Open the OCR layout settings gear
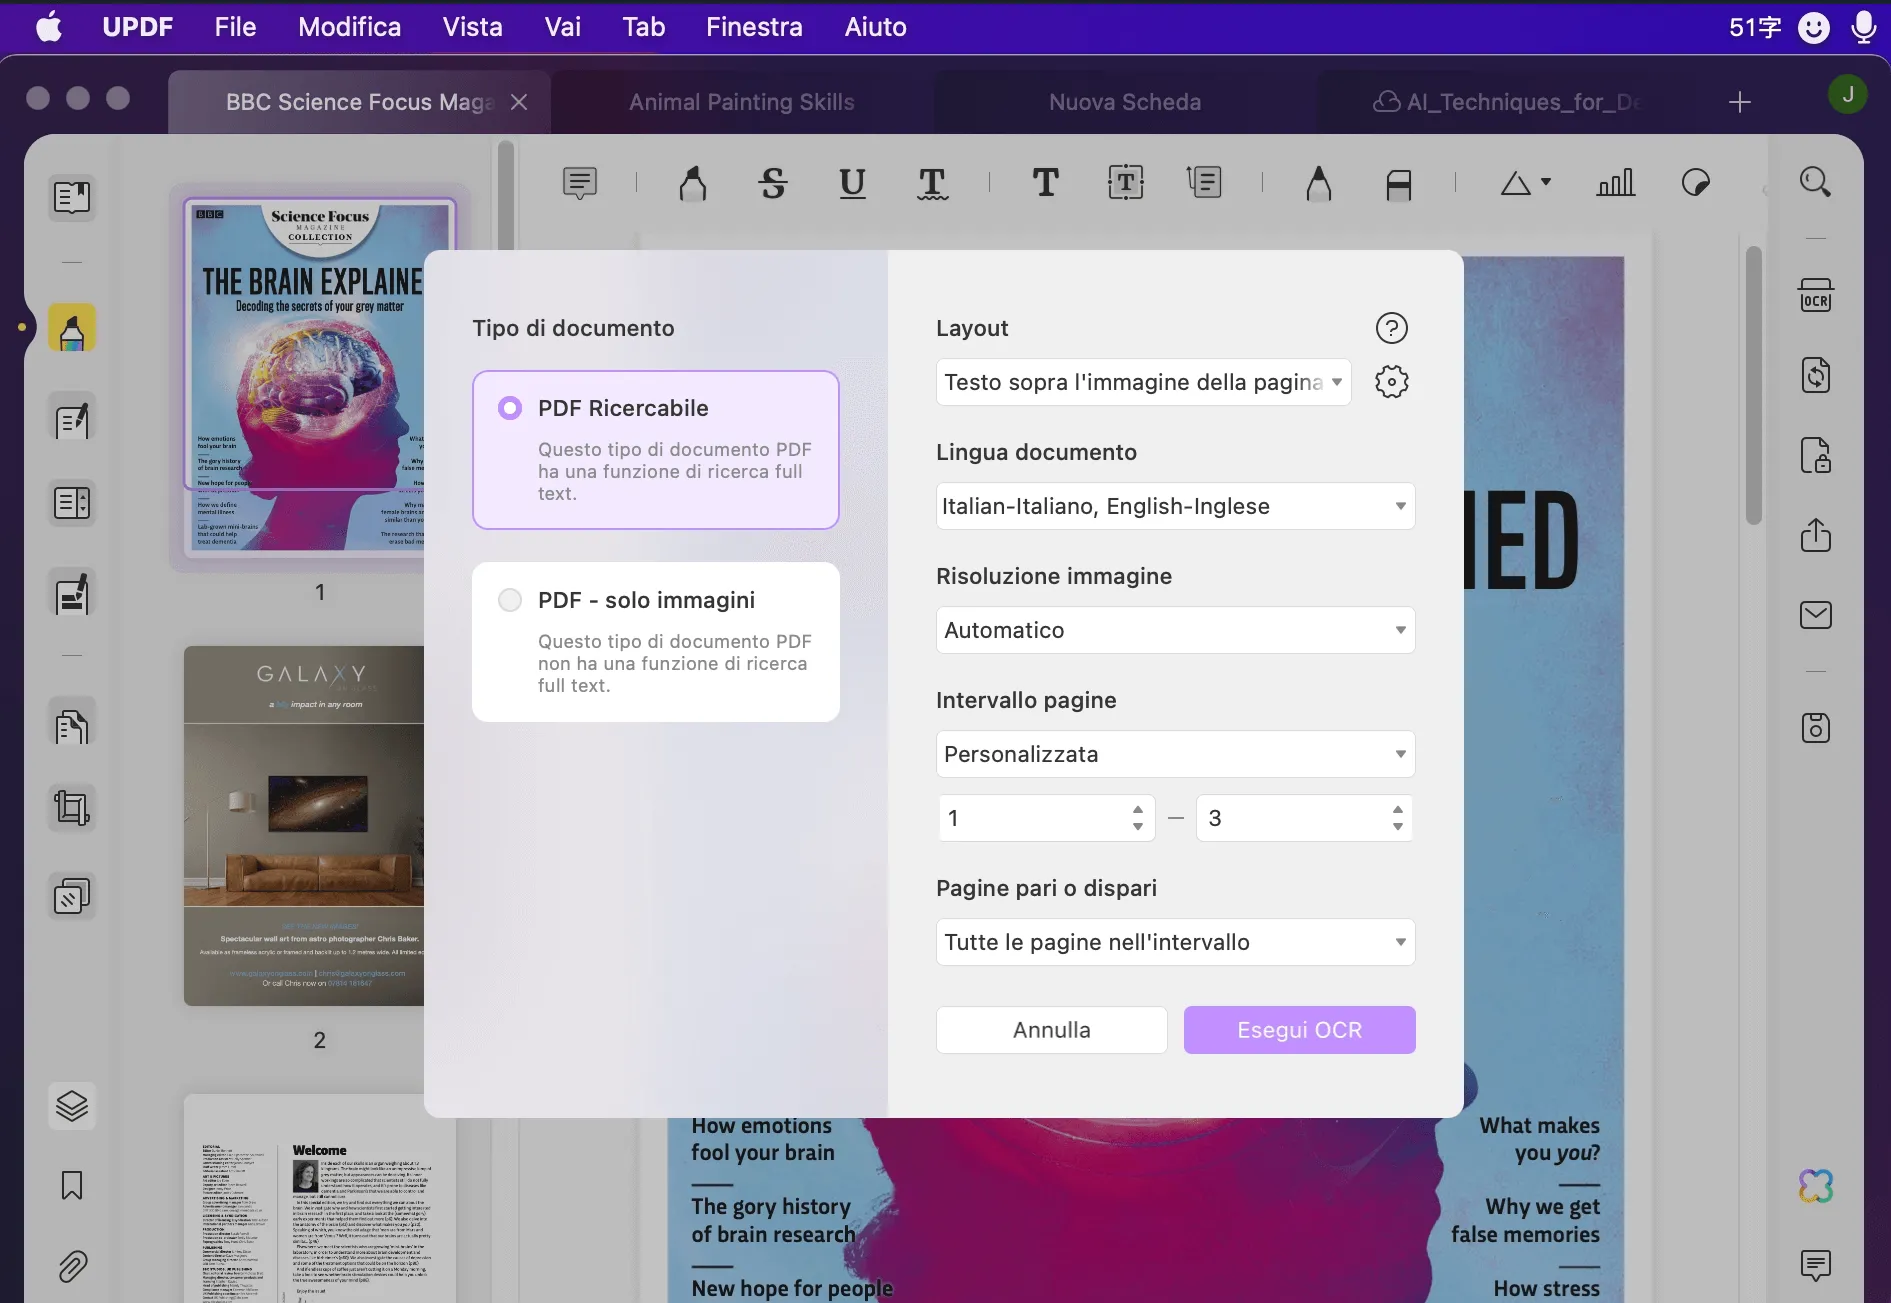This screenshot has width=1891, height=1303. 1391,382
